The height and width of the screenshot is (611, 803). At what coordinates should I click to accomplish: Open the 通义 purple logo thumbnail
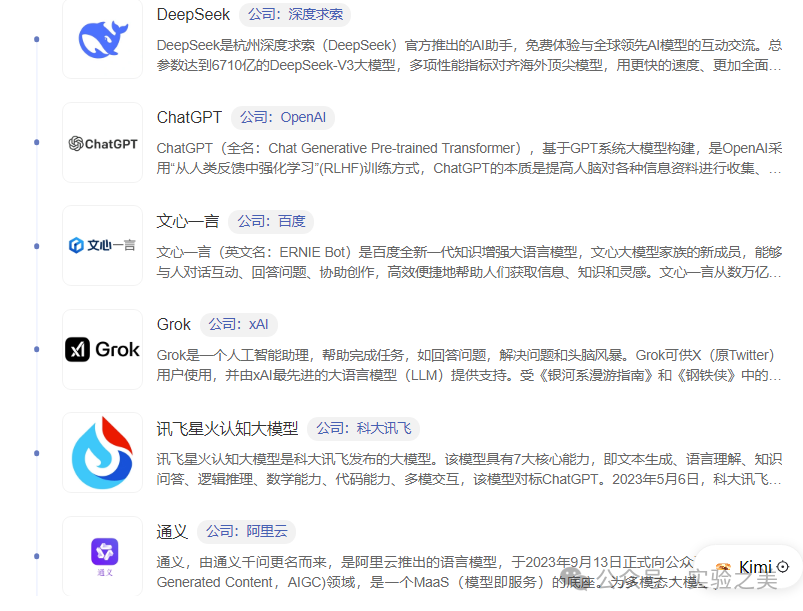(102, 556)
